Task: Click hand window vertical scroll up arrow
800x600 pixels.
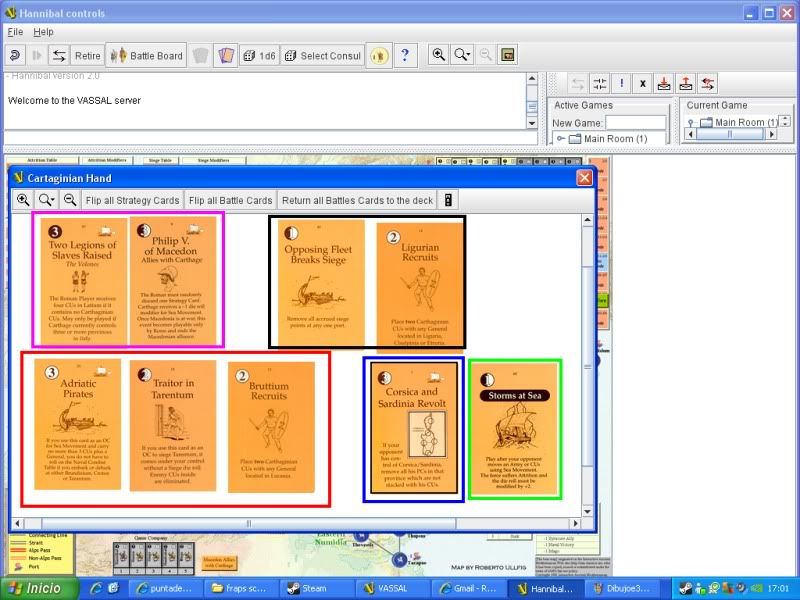Action: coord(587,220)
